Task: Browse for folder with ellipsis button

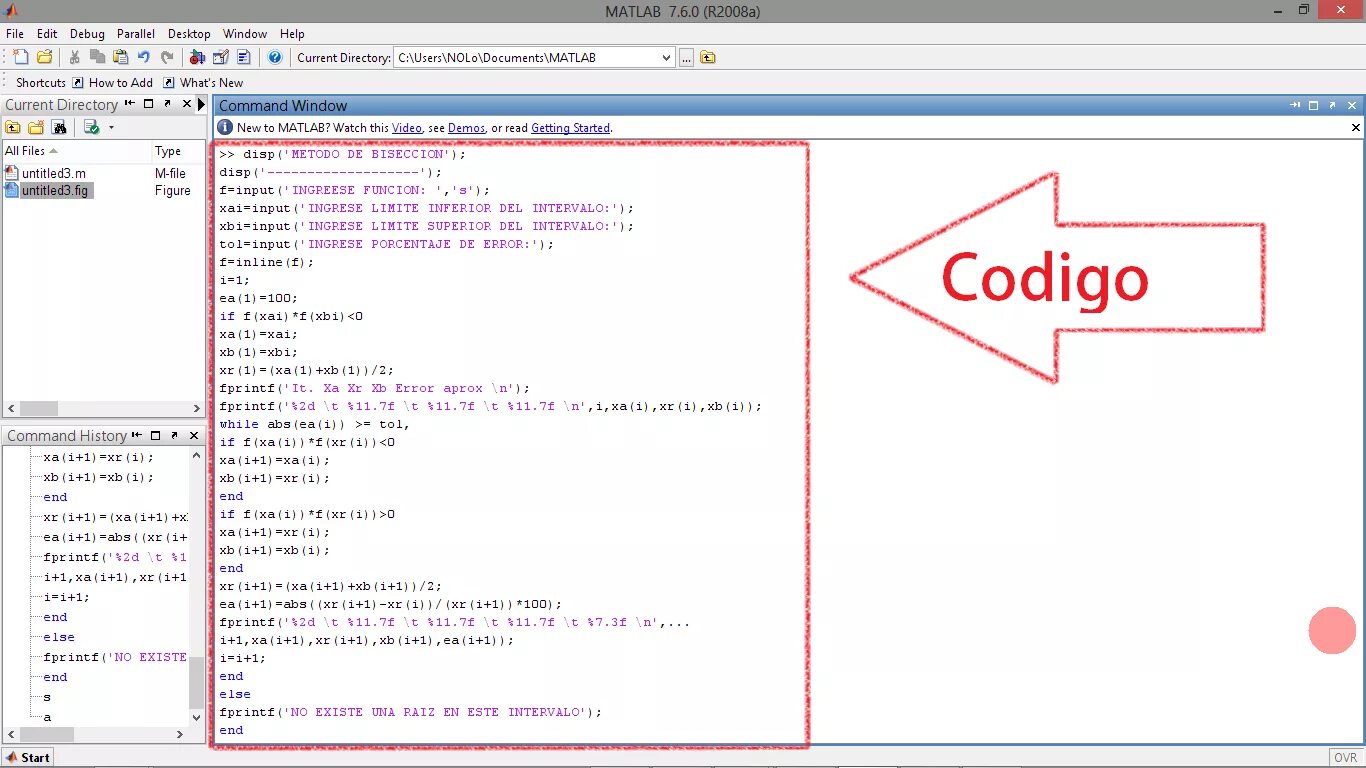Action: [686, 58]
